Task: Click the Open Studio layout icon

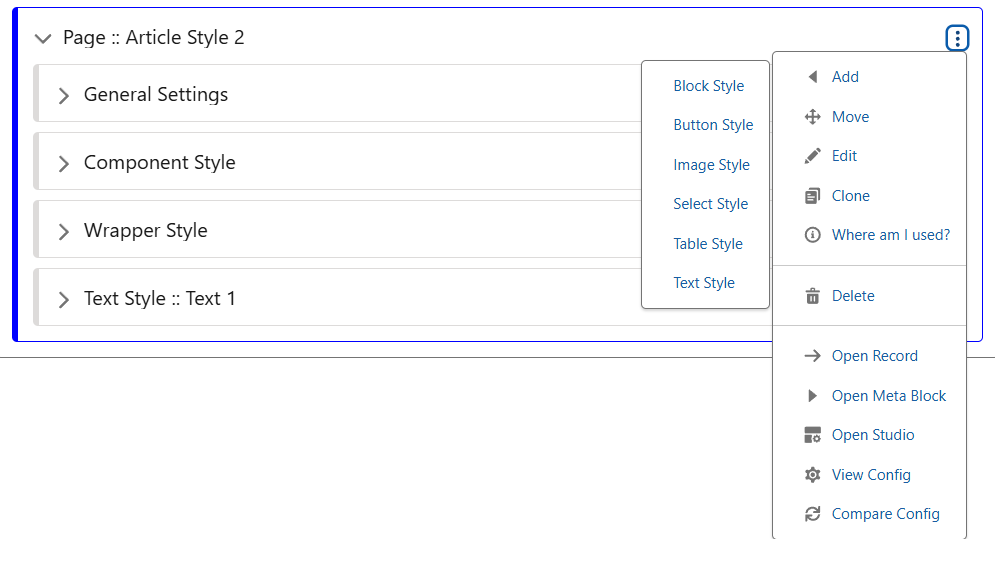Action: pos(813,435)
